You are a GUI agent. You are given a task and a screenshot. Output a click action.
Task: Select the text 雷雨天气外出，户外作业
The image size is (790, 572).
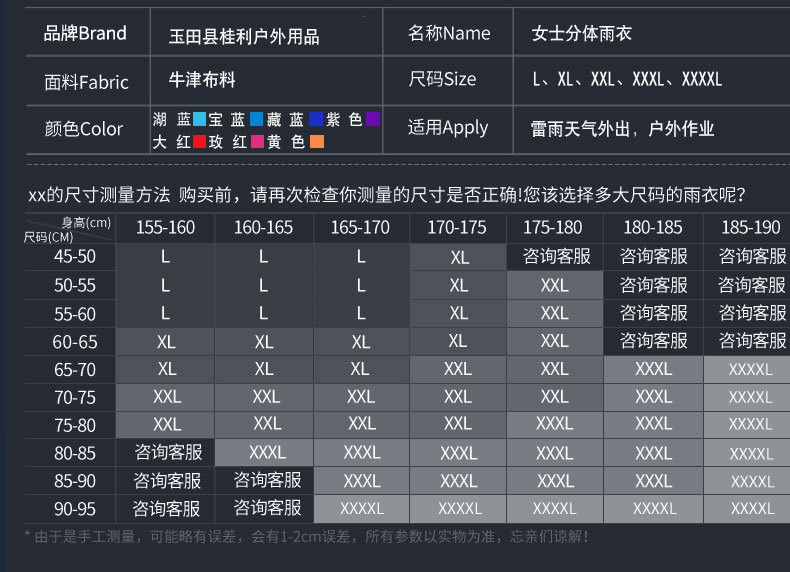coord(622,129)
